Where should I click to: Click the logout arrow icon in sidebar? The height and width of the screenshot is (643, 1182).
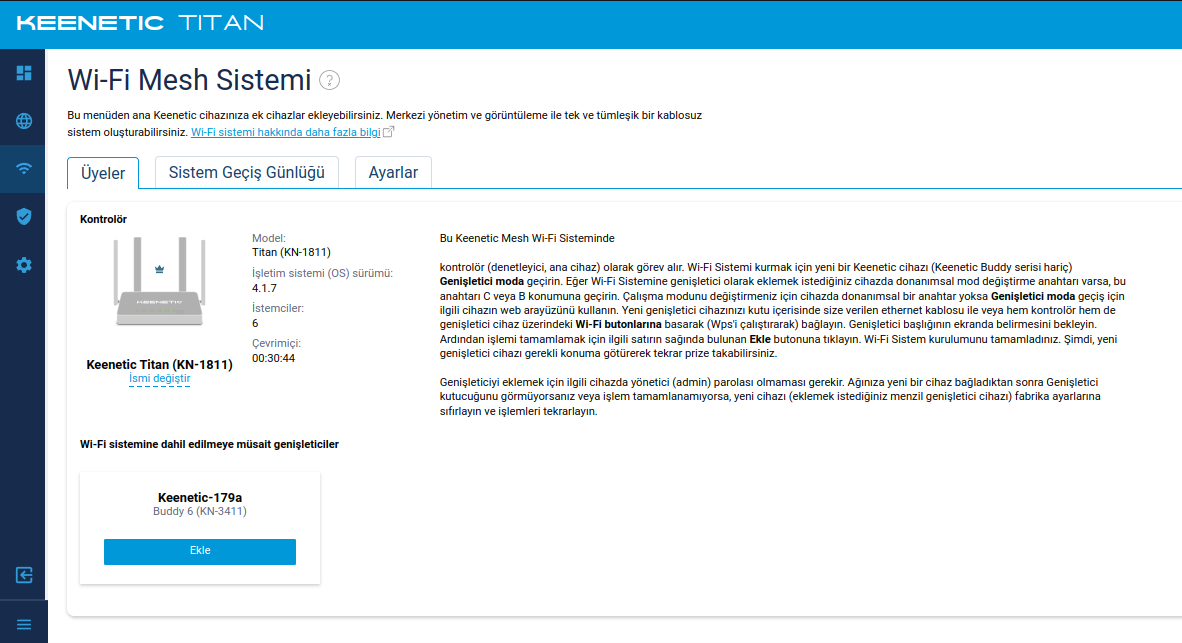point(24,575)
